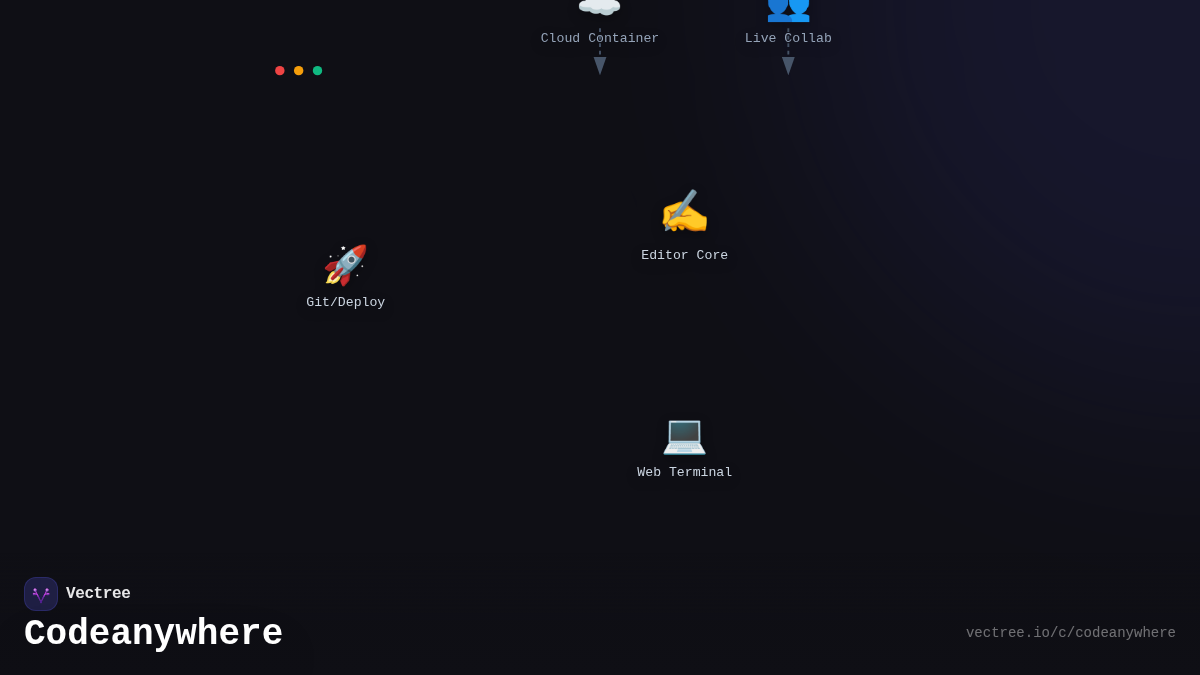
Task: Click the Web Terminal laptop icon
Action: pyautogui.click(x=684, y=437)
